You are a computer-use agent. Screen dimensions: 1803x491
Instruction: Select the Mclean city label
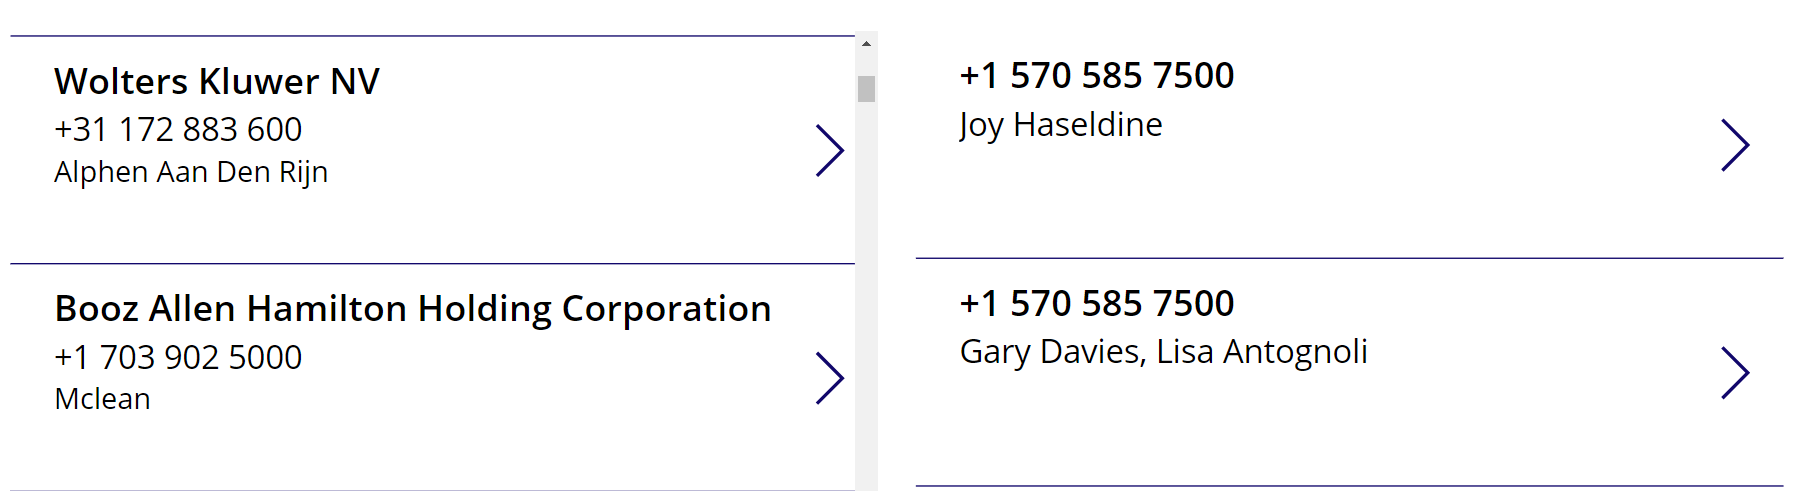102,399
